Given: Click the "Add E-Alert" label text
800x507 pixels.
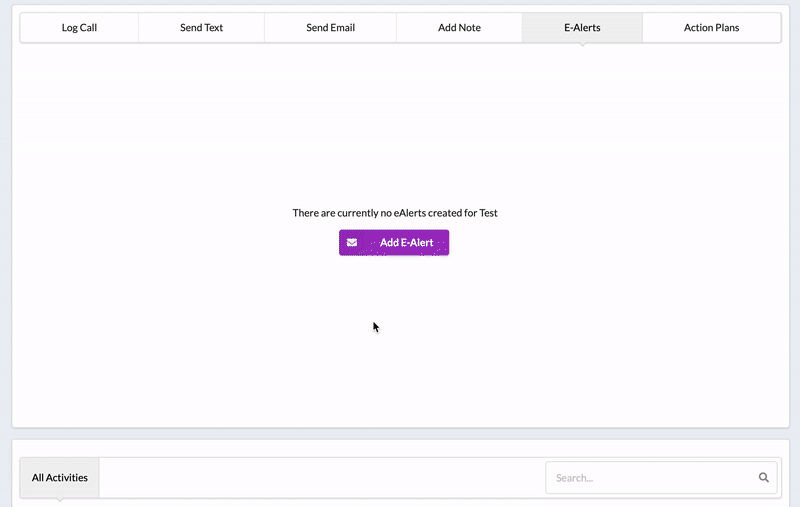Looking at the screenshot, I should pyautogui.click(x=406, y=243).
